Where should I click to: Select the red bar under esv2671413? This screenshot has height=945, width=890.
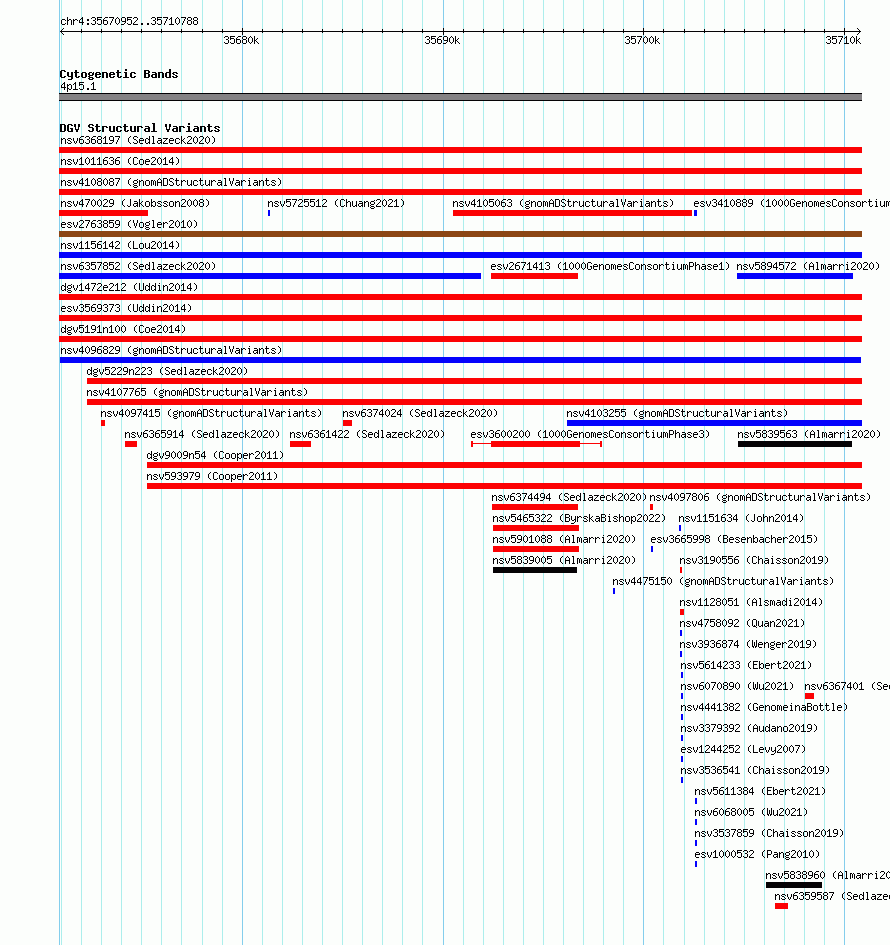[534, 276]
